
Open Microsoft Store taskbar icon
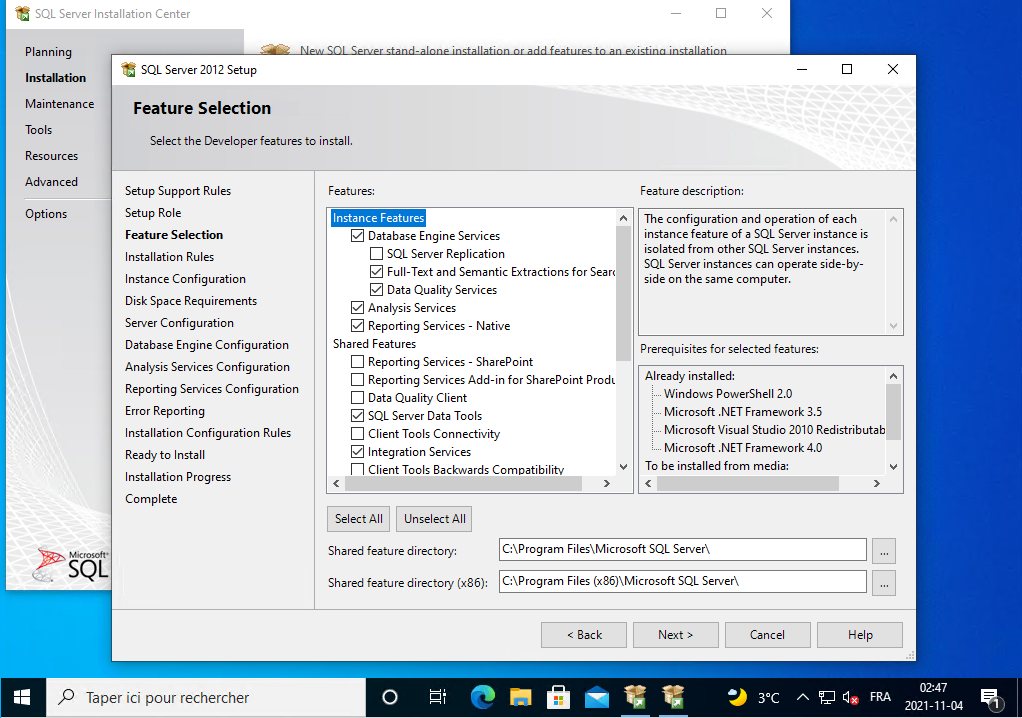click(x=558, y=697)
